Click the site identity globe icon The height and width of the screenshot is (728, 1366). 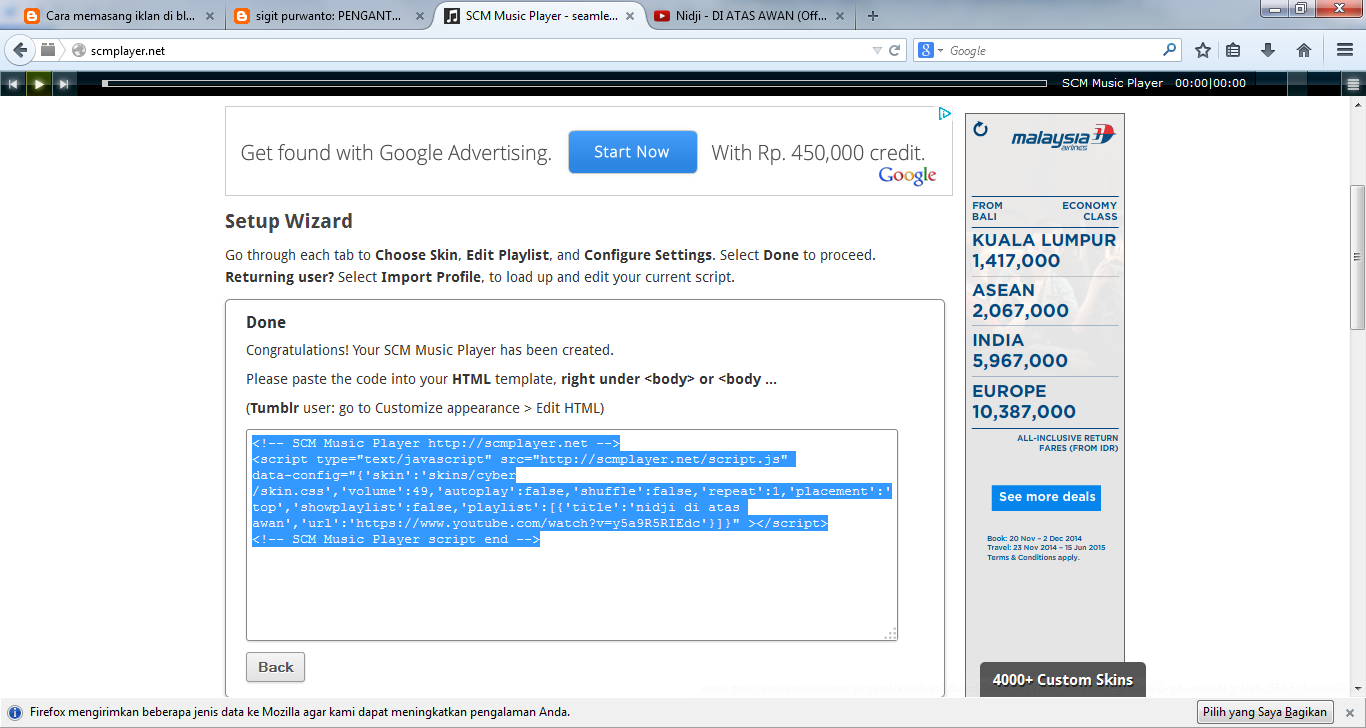[x=78, y=50]
